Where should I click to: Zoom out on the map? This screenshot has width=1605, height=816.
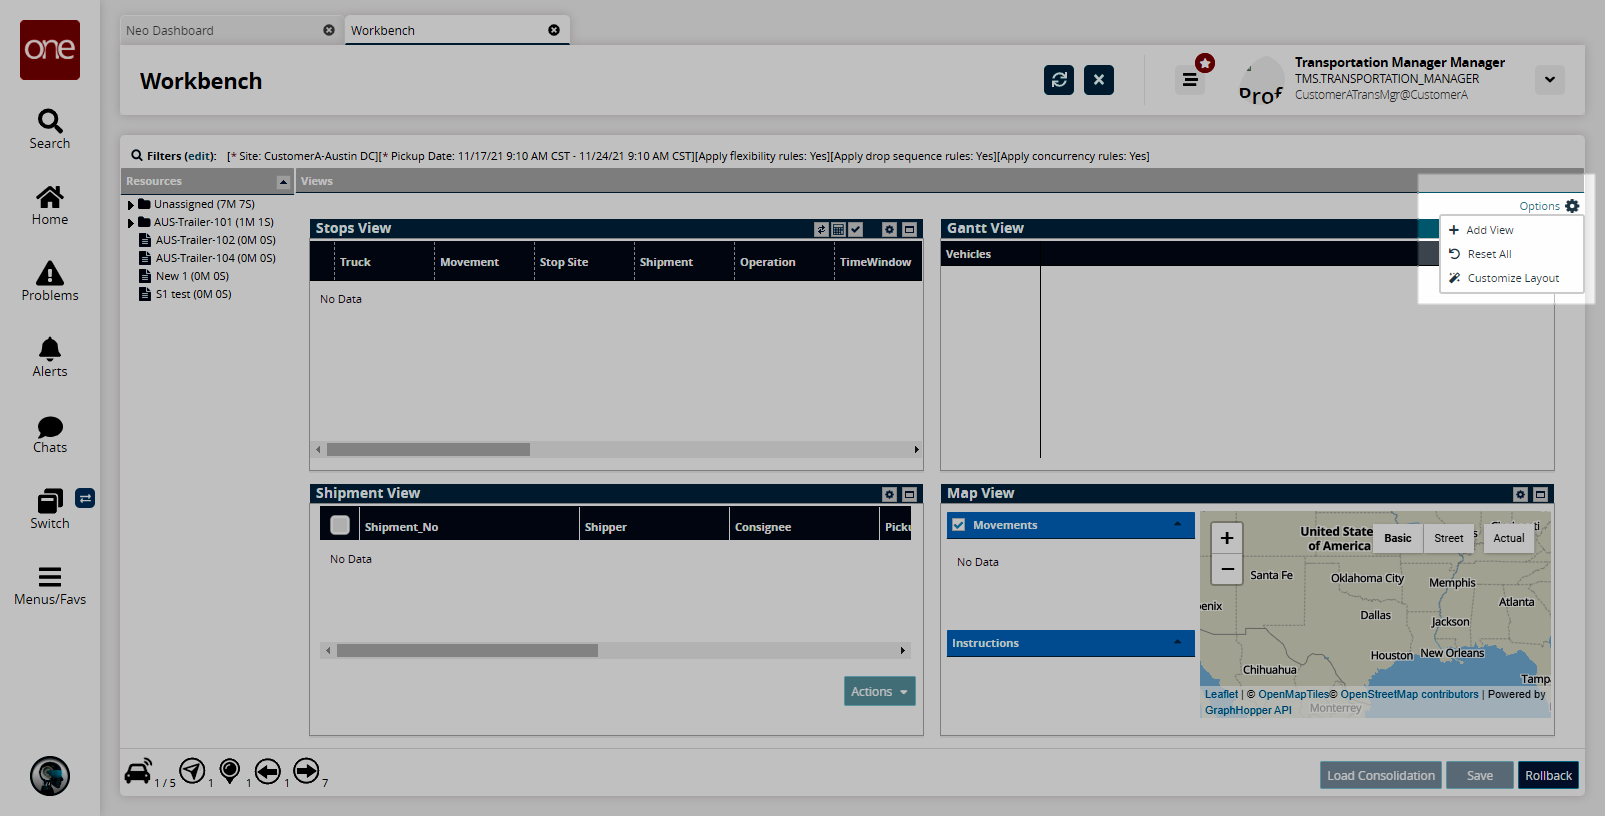(1227, 569)
